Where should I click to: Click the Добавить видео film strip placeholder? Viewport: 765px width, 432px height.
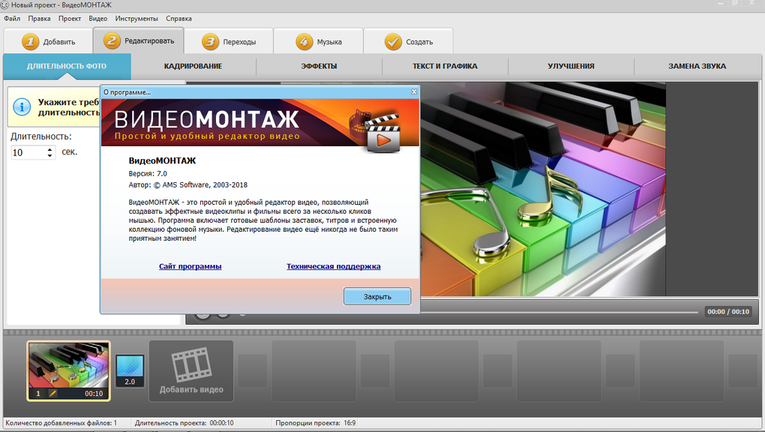click(191, 371)
